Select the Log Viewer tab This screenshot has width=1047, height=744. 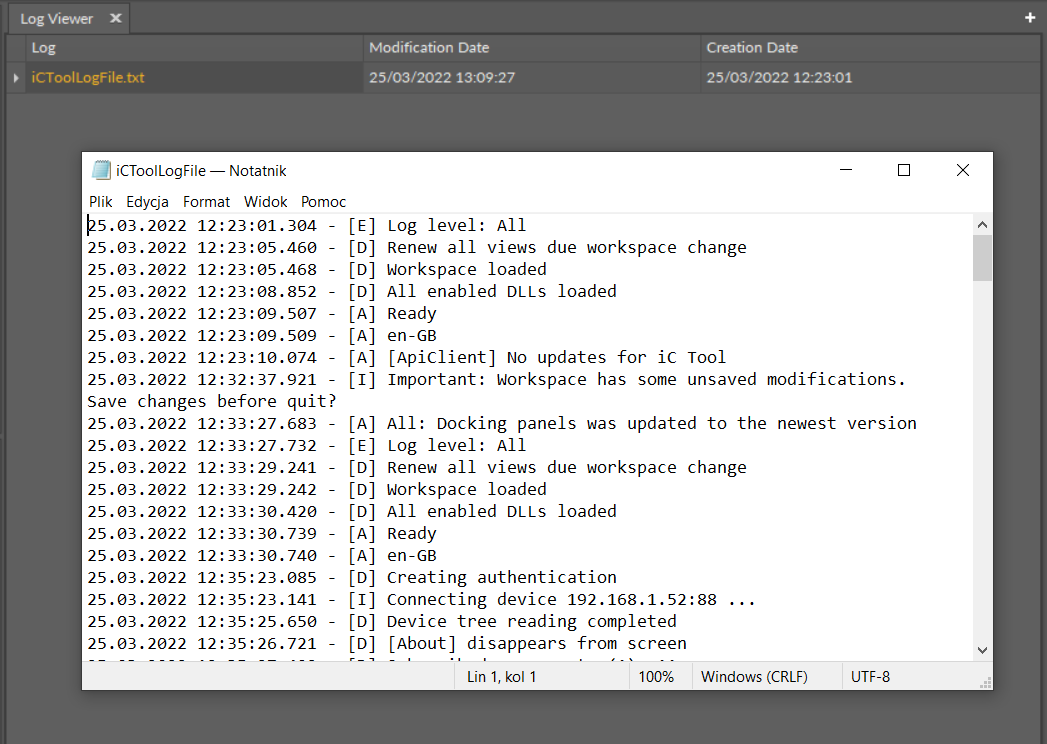pyautogui.click(x=57, y=18)
